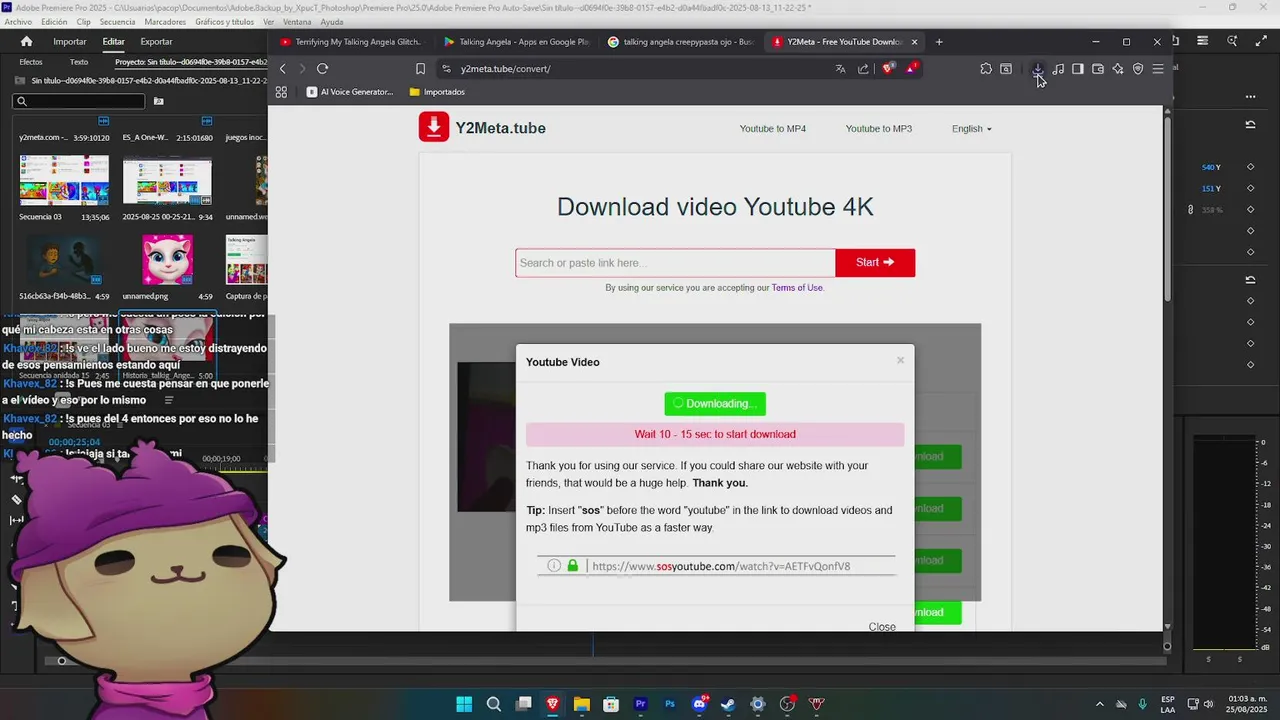
Task: Click the Search or paste link field
Action: (675, 263)
